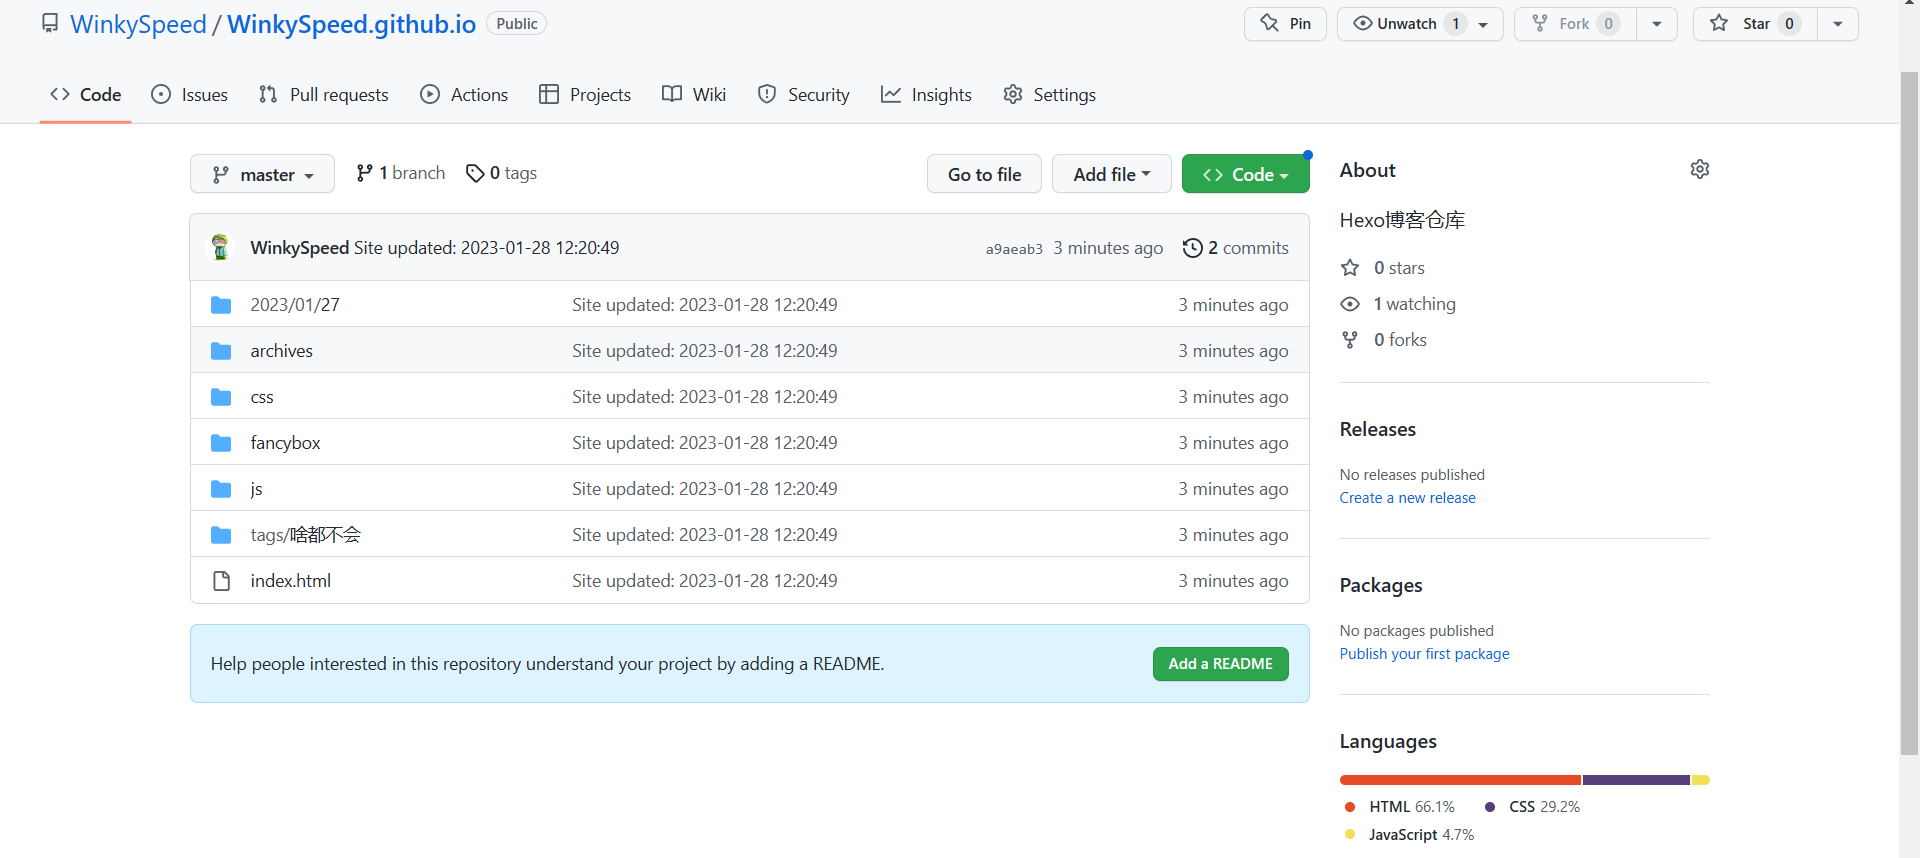Expand the green Code dropdown

click(x=1245, y=174)
